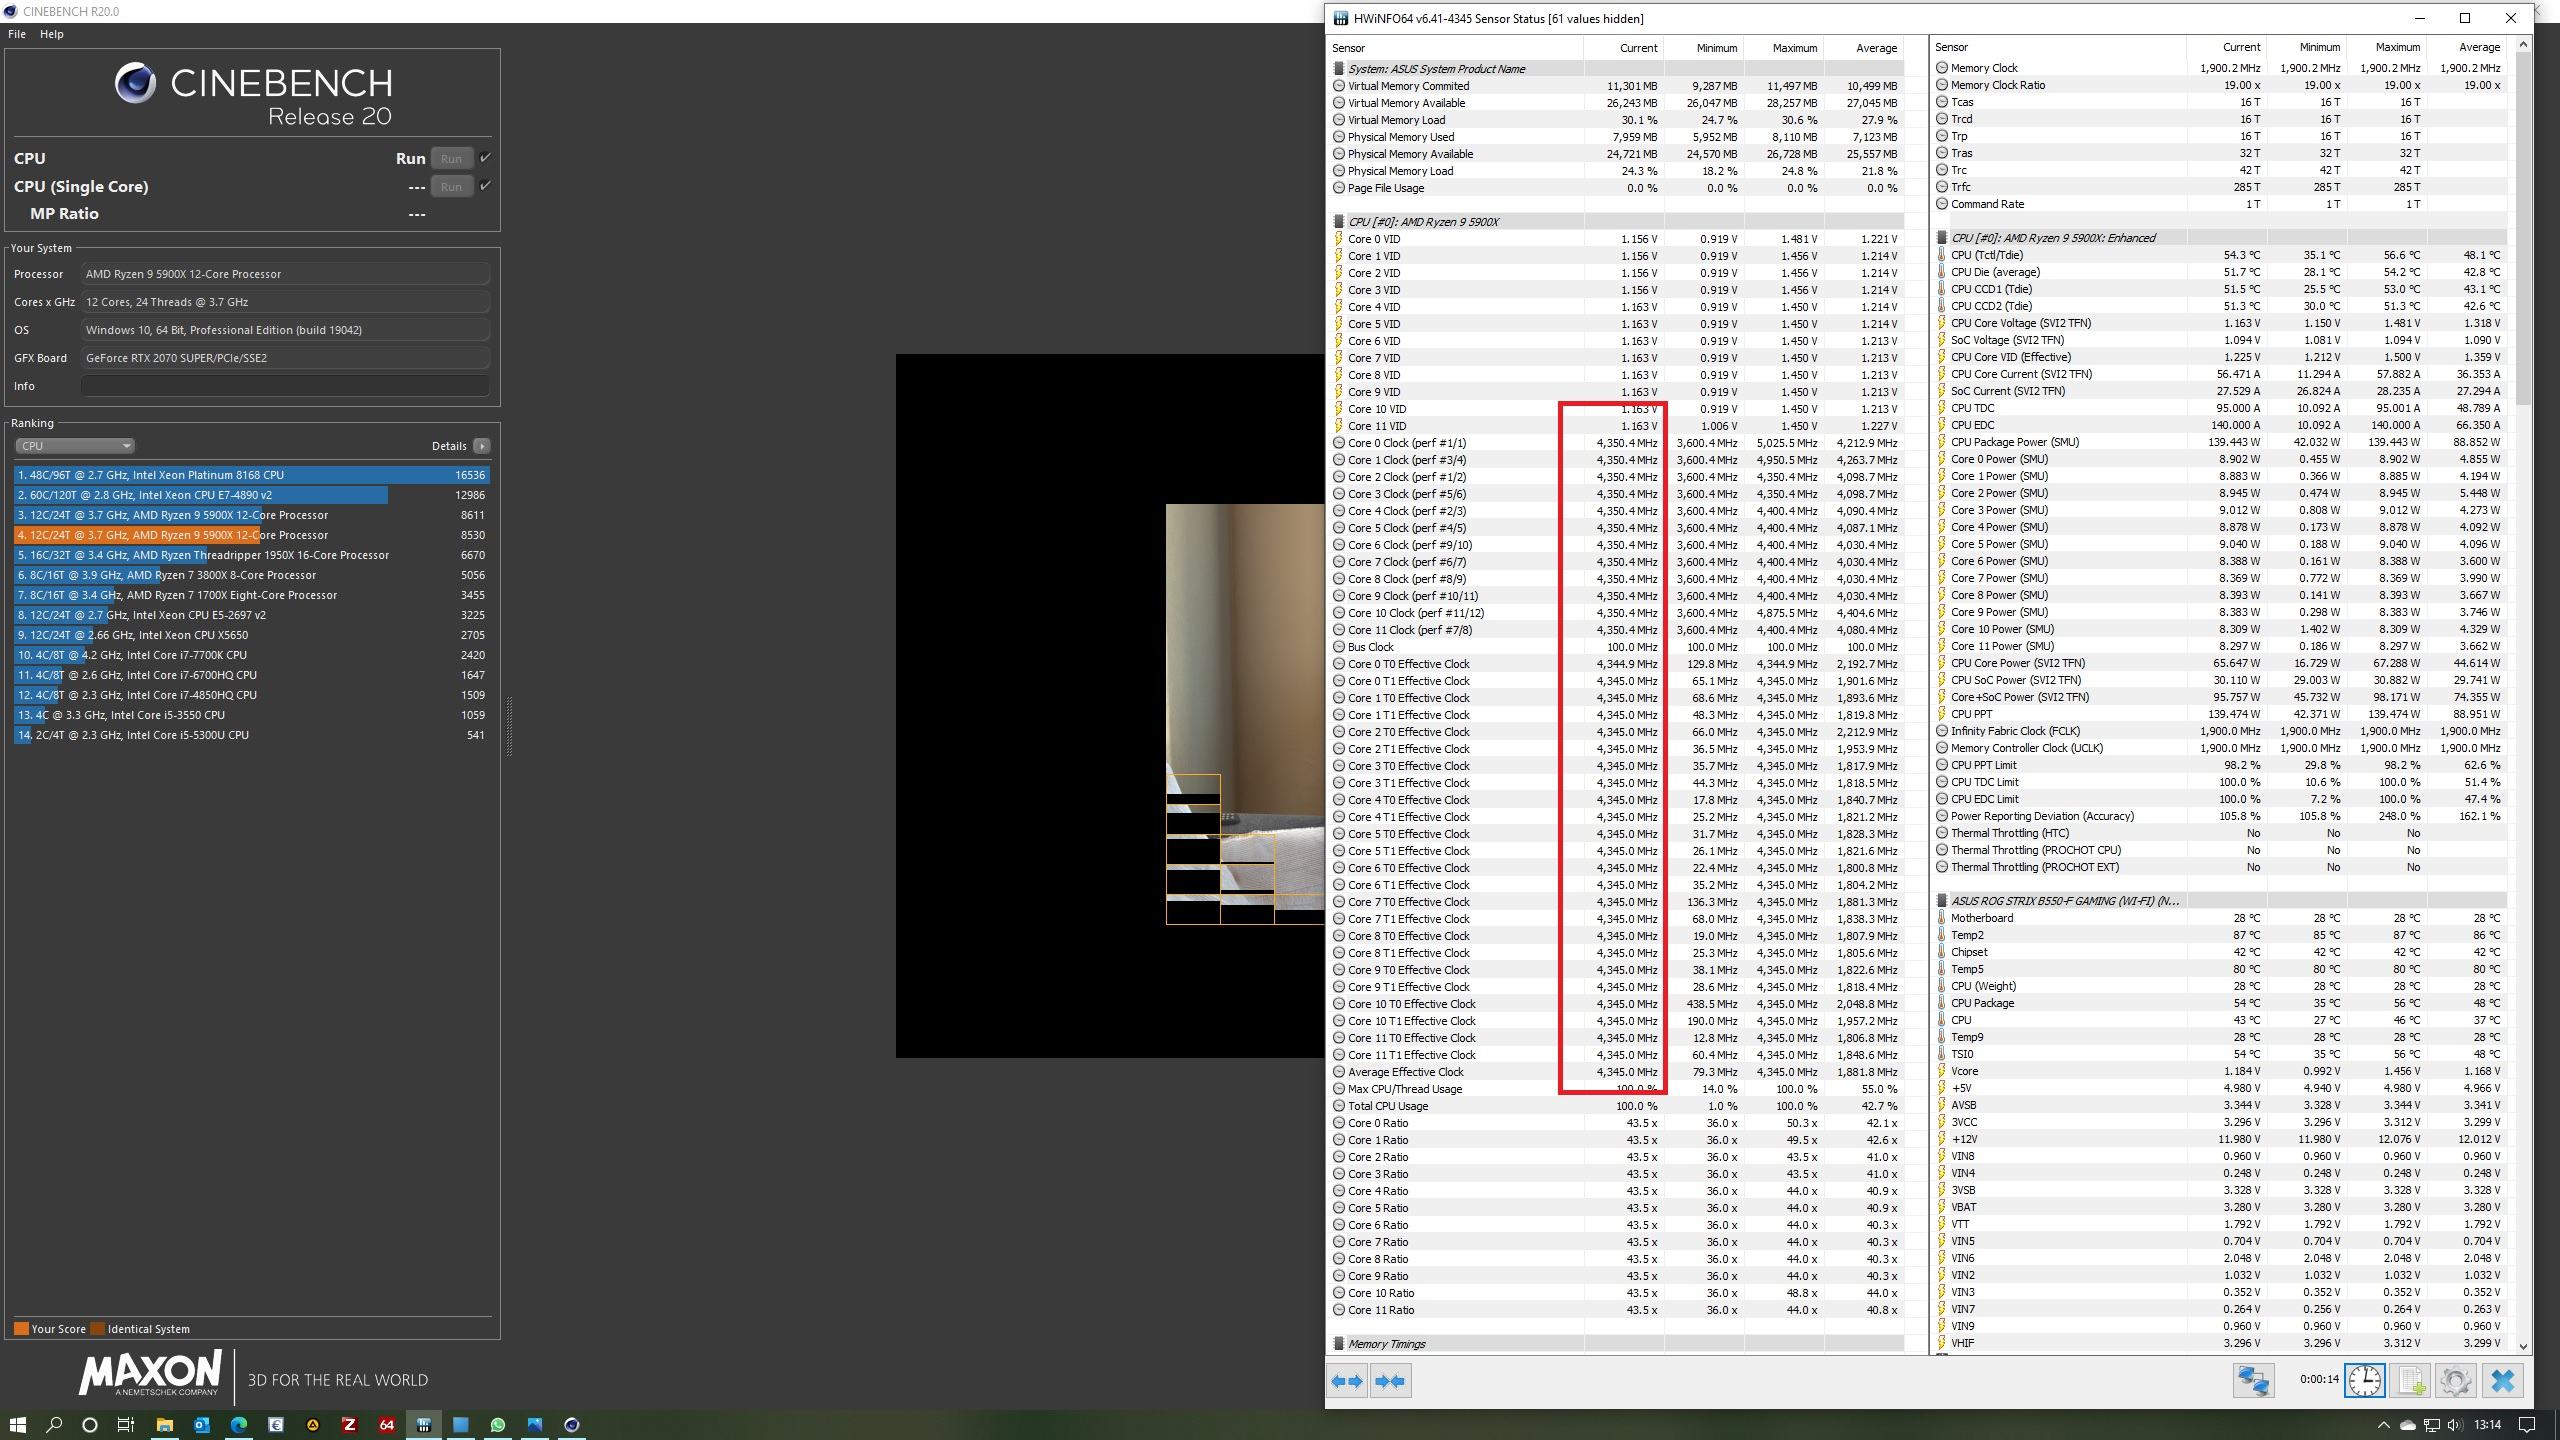Click the lightning icon beside Core 0 VID
The width and height of the screenshot is (2560, 1440).
coord(1338,239)
